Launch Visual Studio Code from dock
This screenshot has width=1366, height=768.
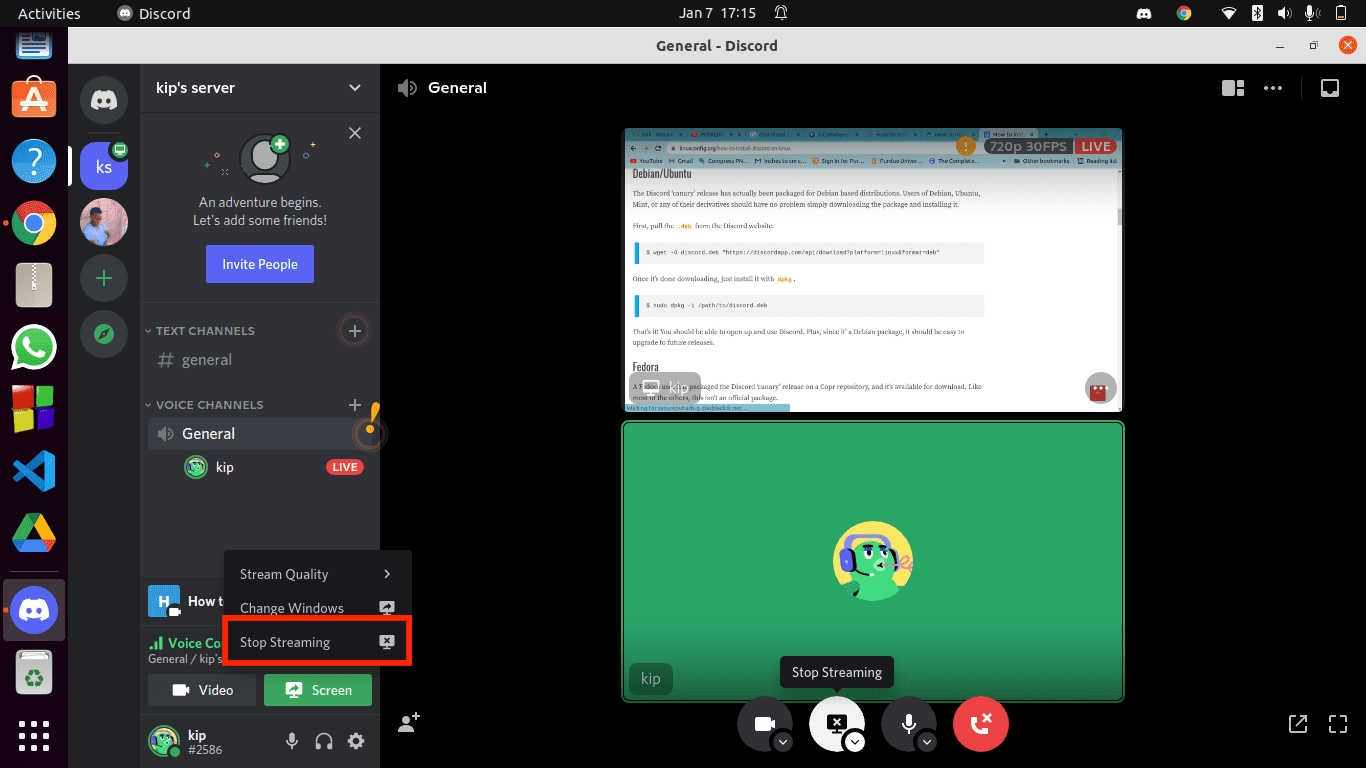coord(34,471)
